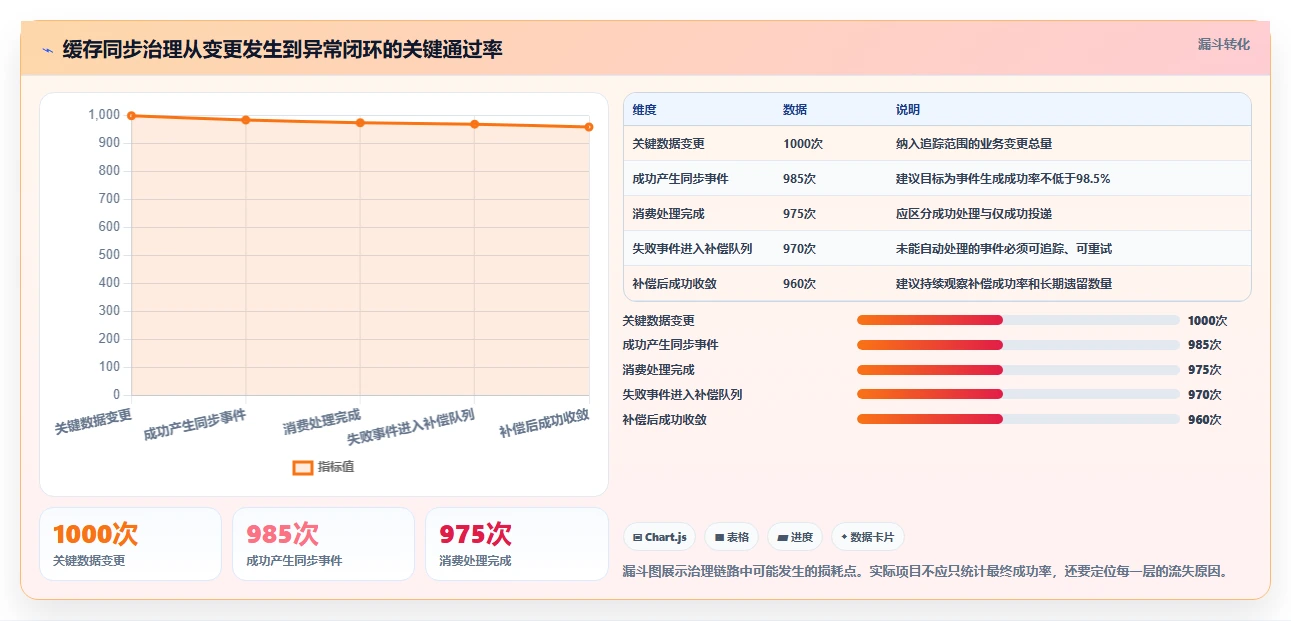The height and width of the screenshot is (621, 1291).
Task: Click the chart data point for 失败事件进入补偿队列
Action: 474,124
